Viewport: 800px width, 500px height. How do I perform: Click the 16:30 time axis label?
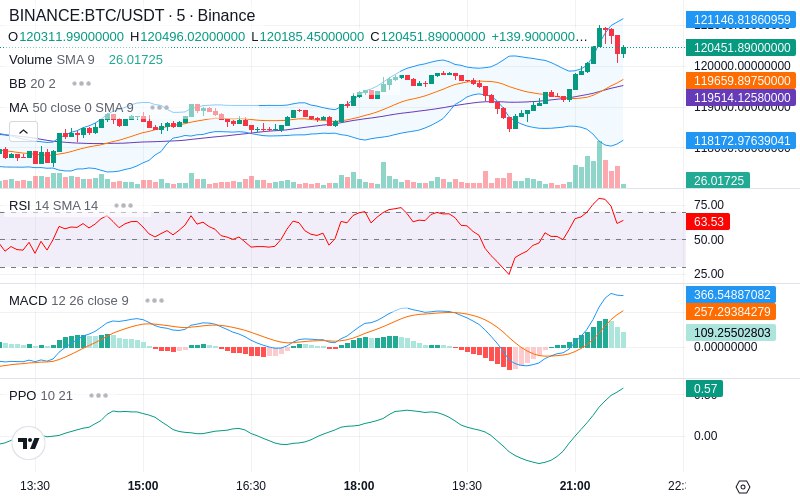pyautogui.click(x=251, y=486)
